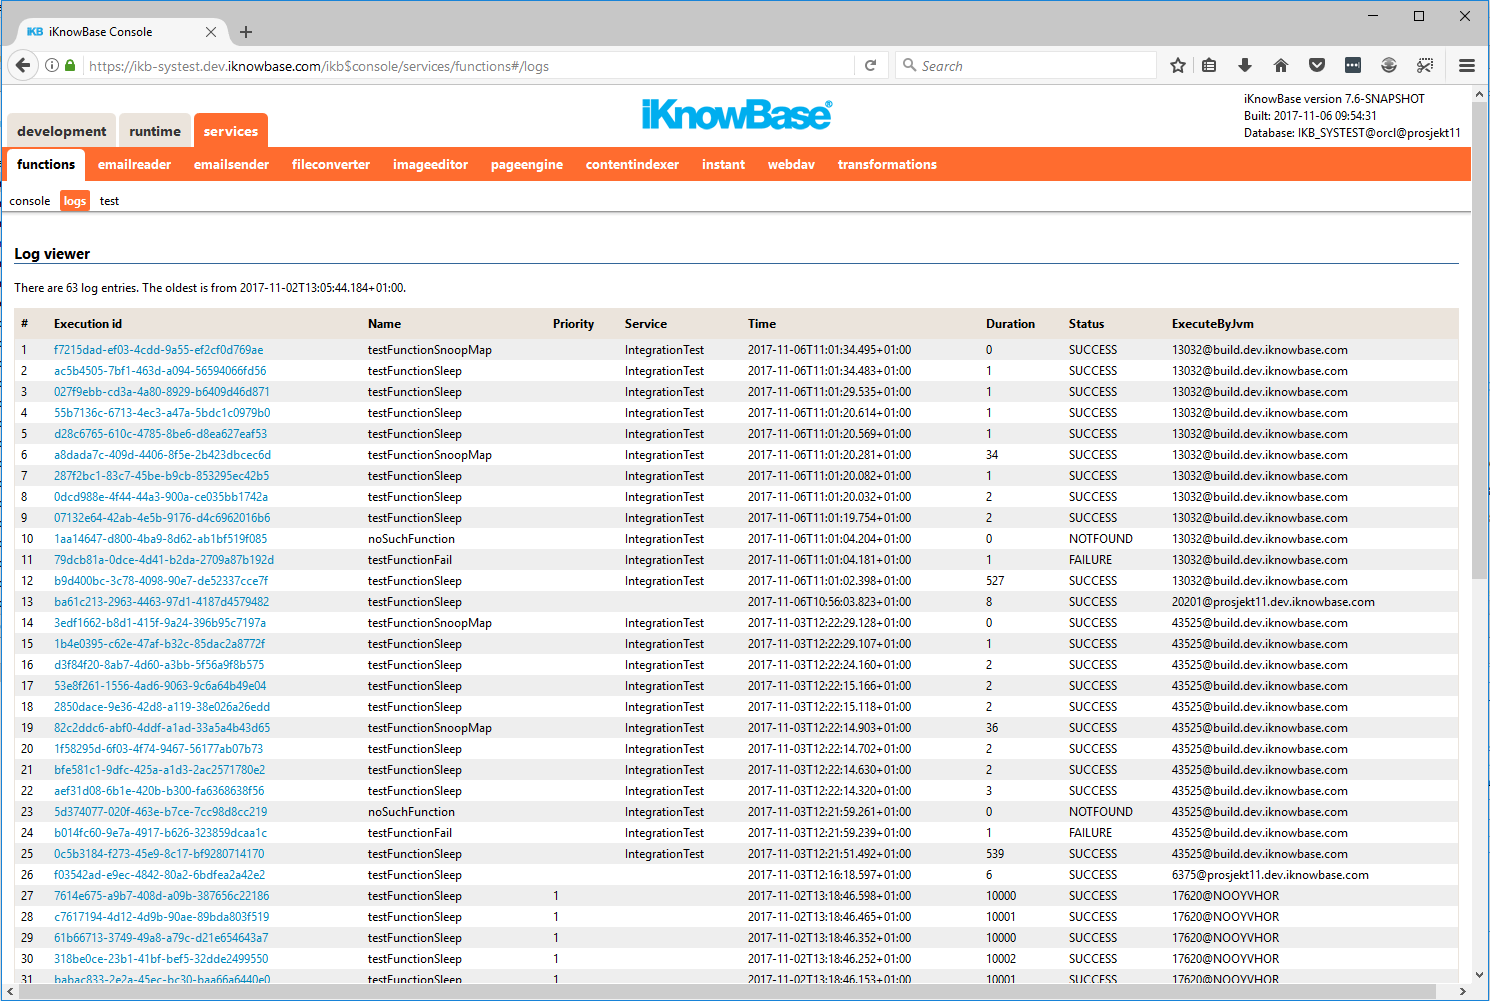Viewport: 1490px width, 1001px height.
Task: Open execution 79dcb81a-0dce-4d41-b2da-2709a87b192d
Action: (x=164, y=560)
